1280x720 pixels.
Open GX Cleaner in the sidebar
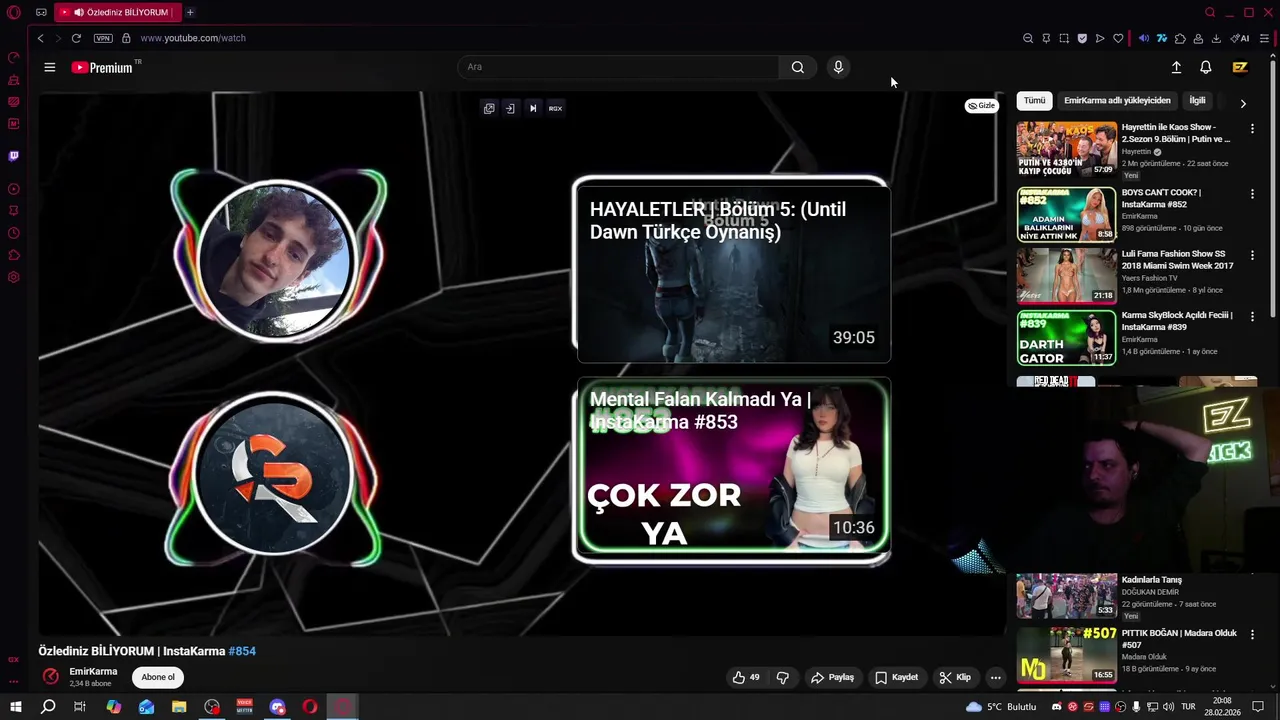tap(14, 79)
